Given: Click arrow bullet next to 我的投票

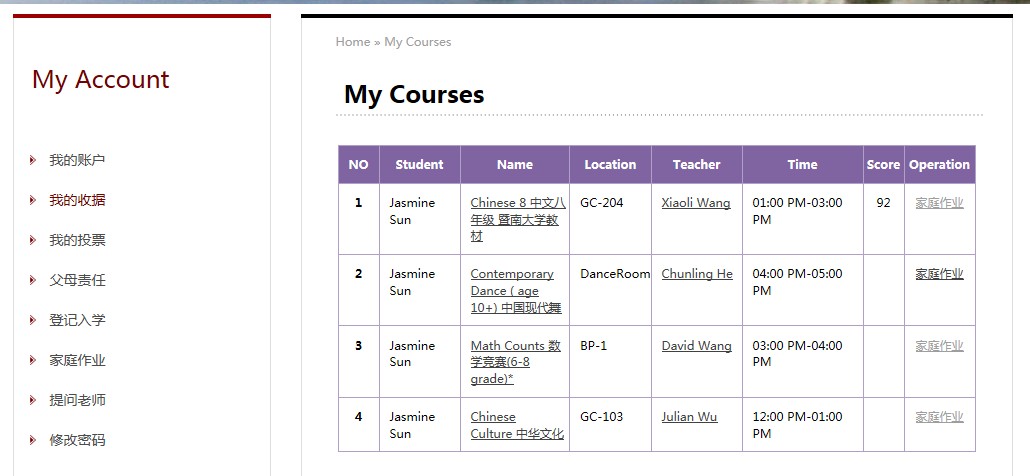Looking at the screenshot, I should [33, 240].
